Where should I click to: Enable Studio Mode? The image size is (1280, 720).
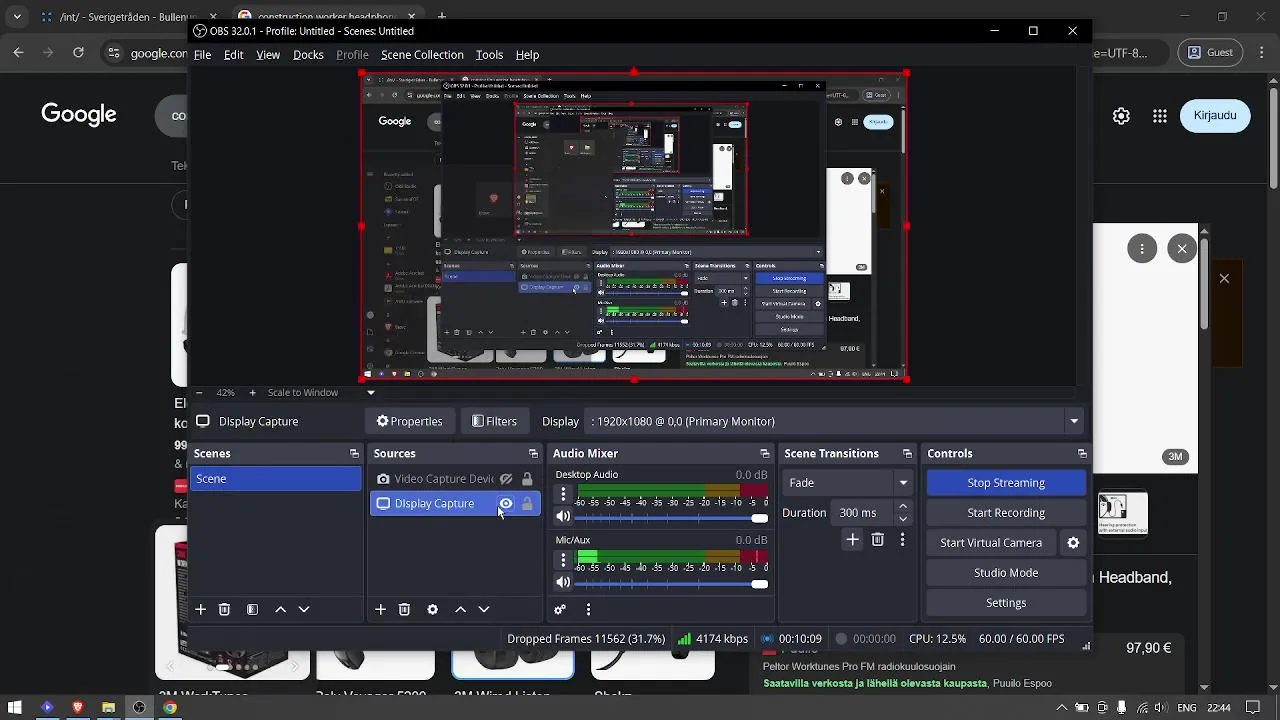(x=1006, y=573)
